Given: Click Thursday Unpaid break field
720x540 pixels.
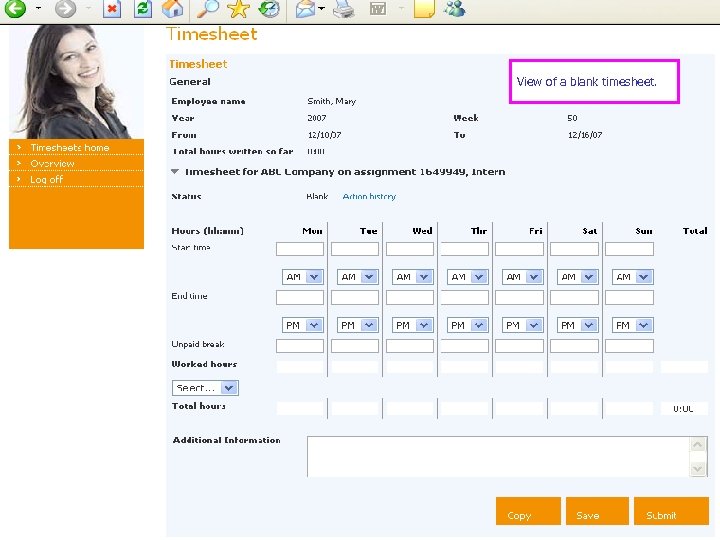Looking at the screenshot, I should 465,346.
